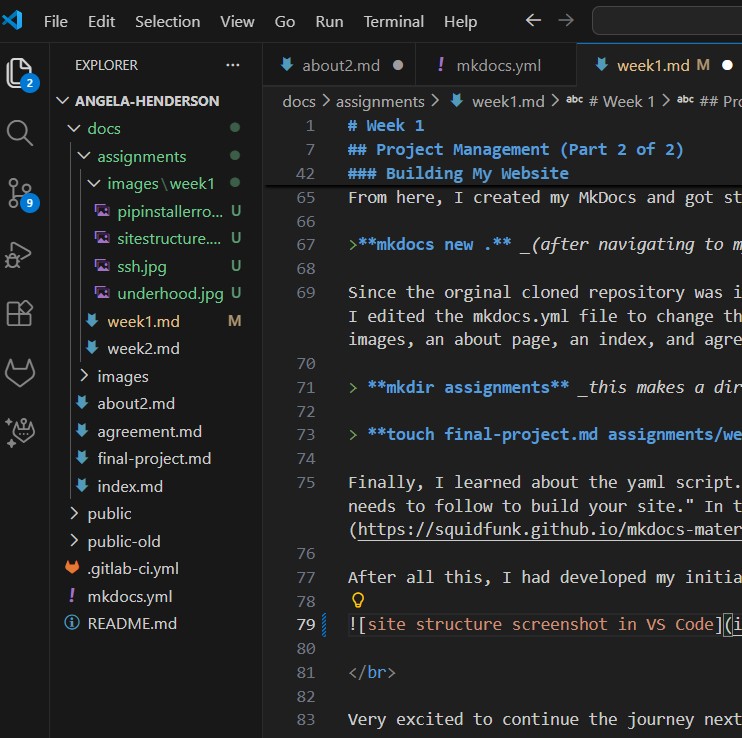Open the Selection menu

tap(168, 21)
